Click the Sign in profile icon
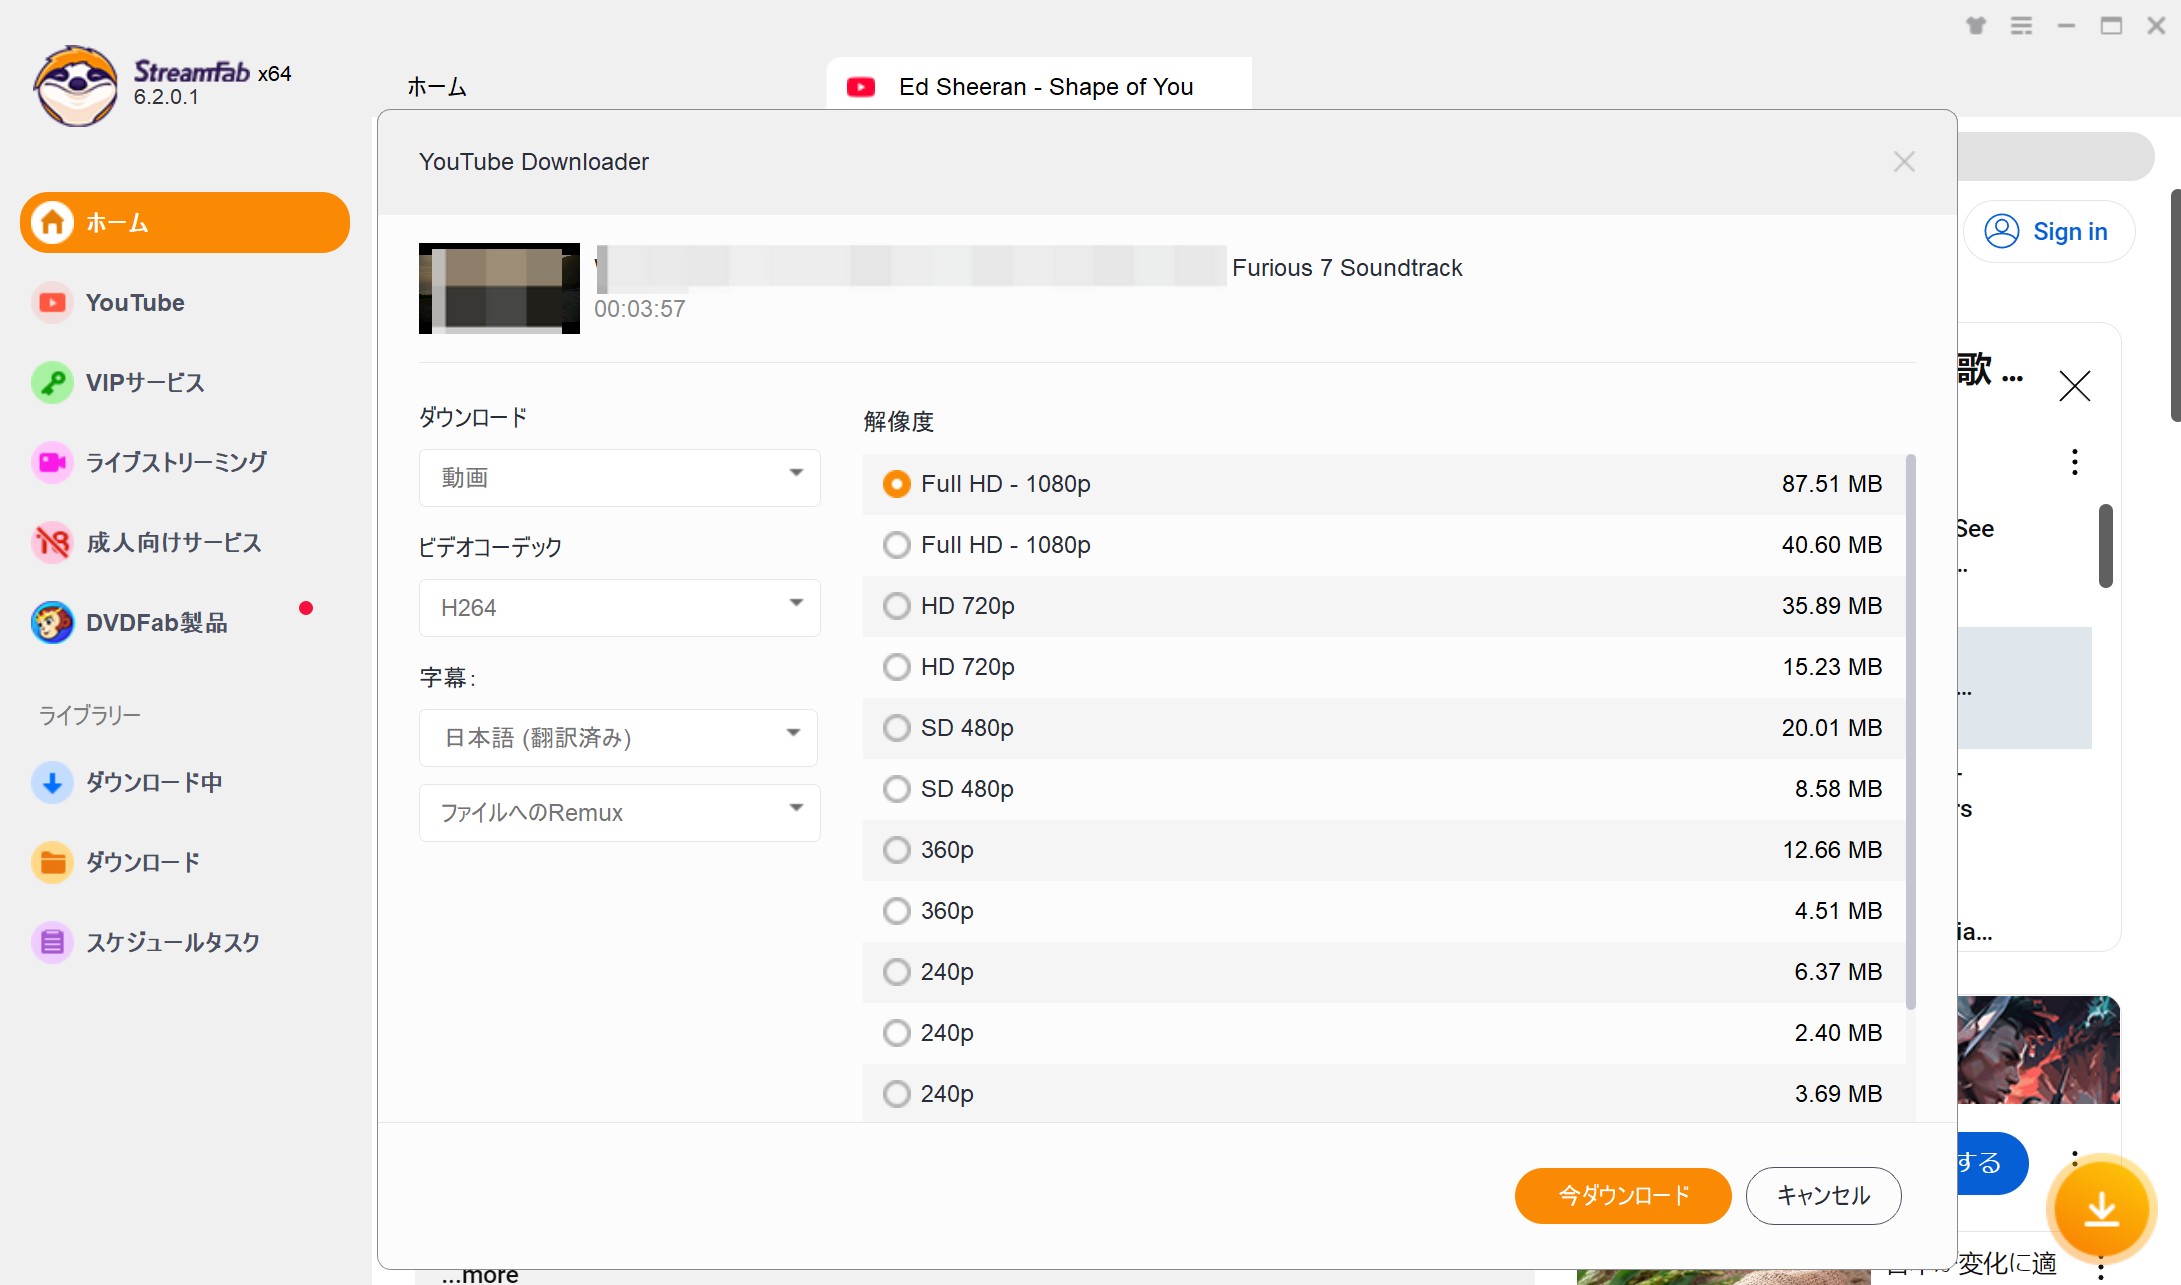The width and height of the screenshot is (2181, 1285). coord(2002,231)
